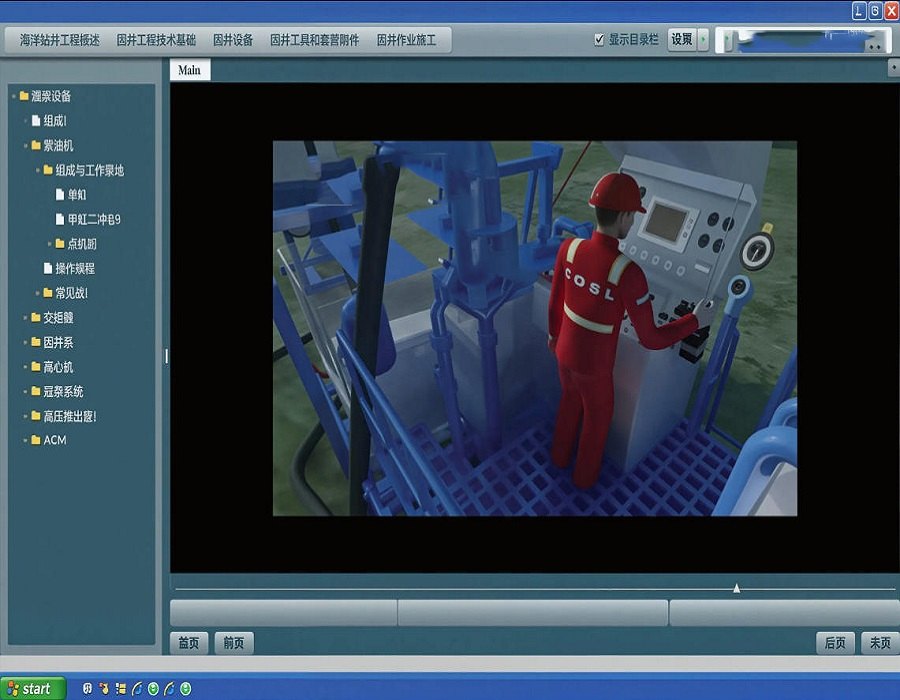Click the first blue swoosh taskbar icon
Image resolution: width=900 pixels, height=700 pixels.
coord(137,689)
